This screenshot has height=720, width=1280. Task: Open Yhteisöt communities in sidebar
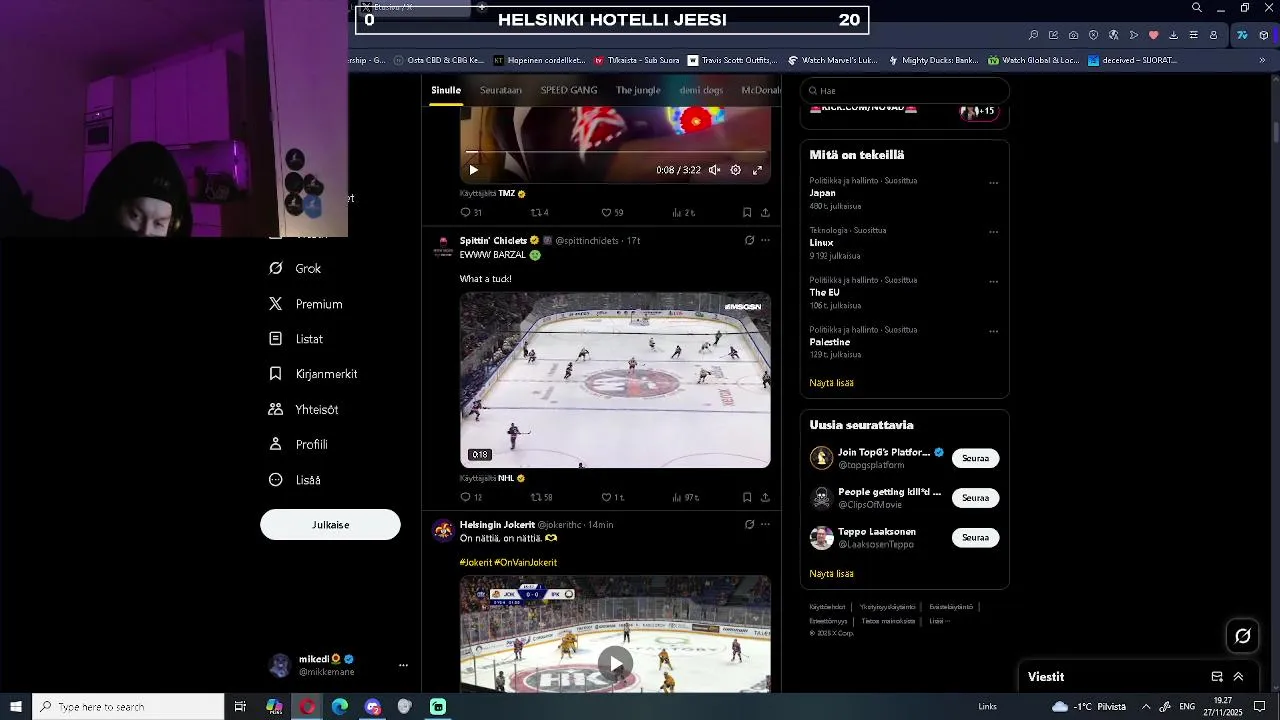[x=303, y=410]
